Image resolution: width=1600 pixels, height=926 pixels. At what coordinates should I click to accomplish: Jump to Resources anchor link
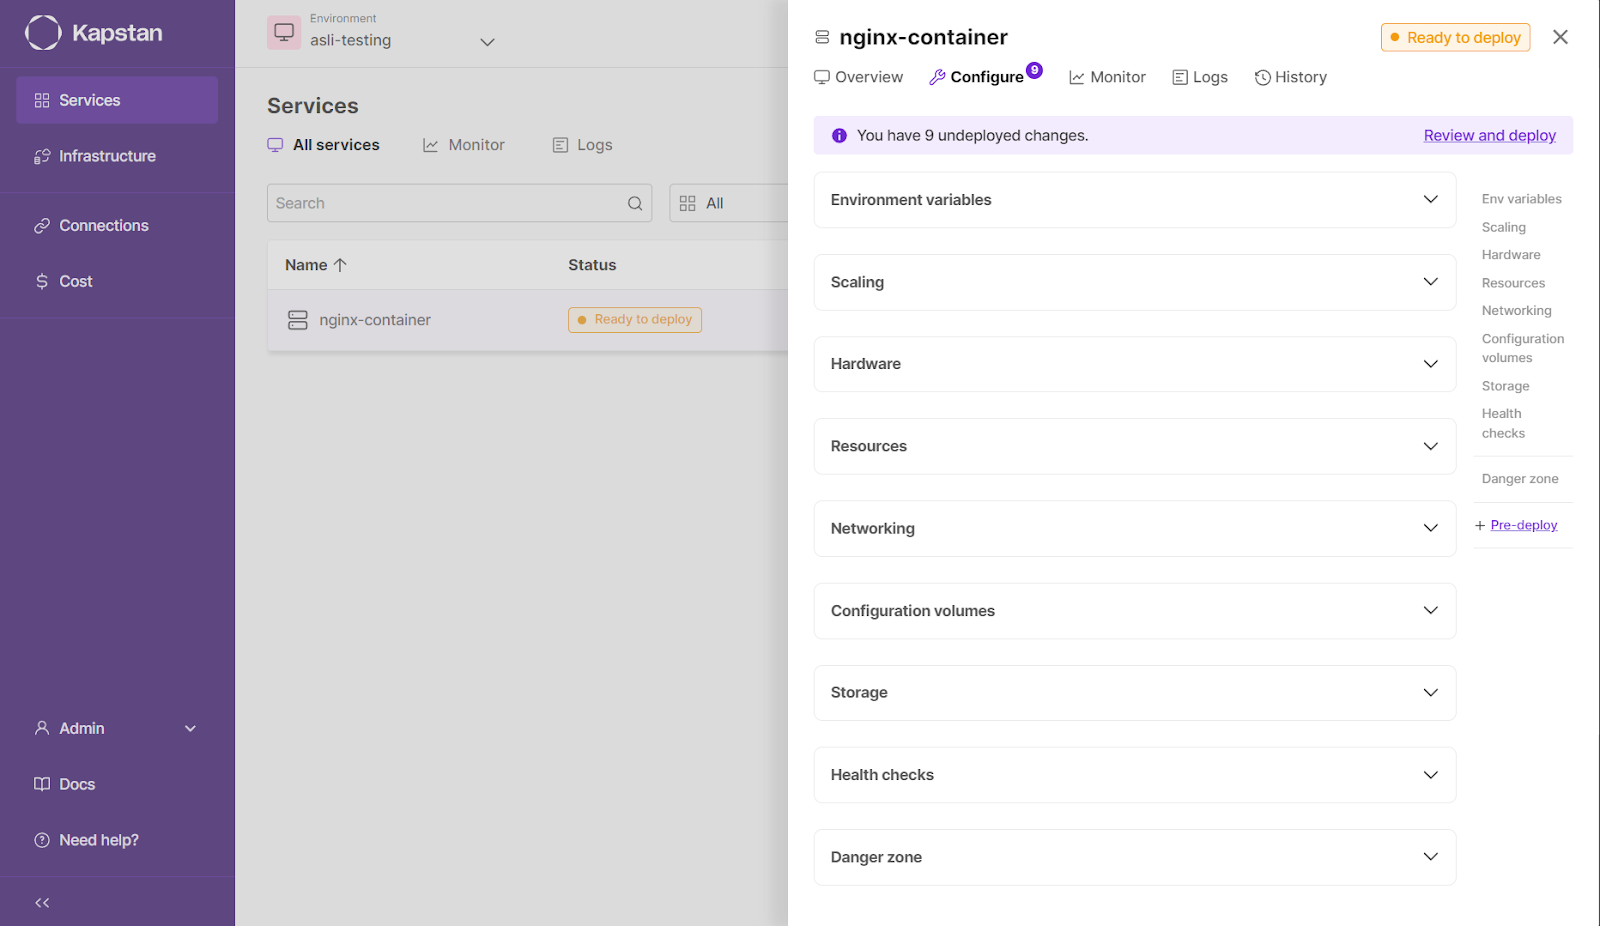tap(1513, 283)
